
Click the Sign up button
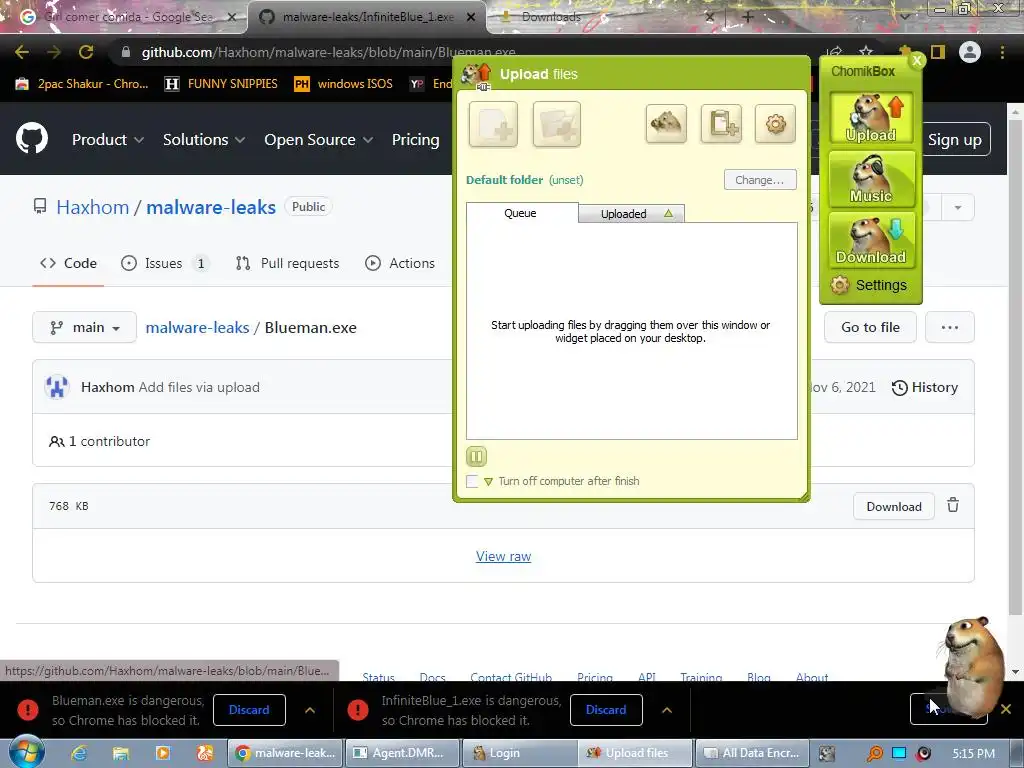click(x=954, y=140)
